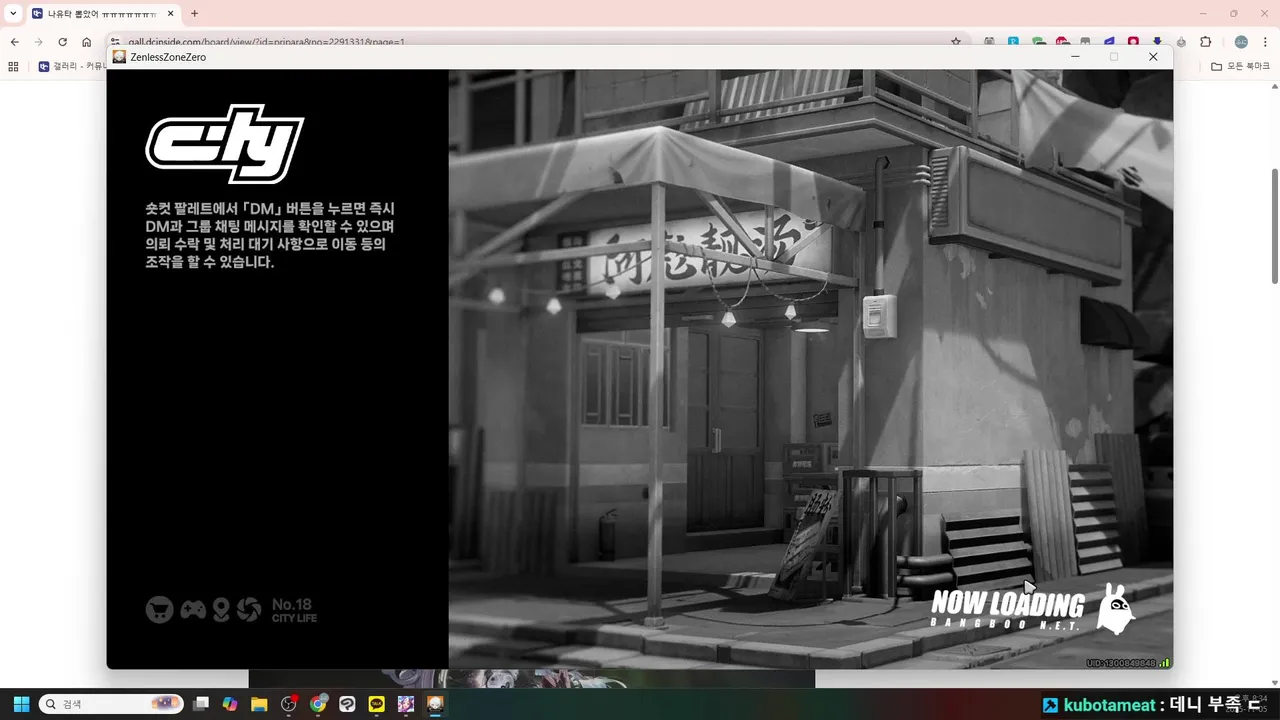The width and height of the screenshot is (1280, 720).
Task: Close the ZenlessZoneZero window
Action: [x=1153, y=57]
